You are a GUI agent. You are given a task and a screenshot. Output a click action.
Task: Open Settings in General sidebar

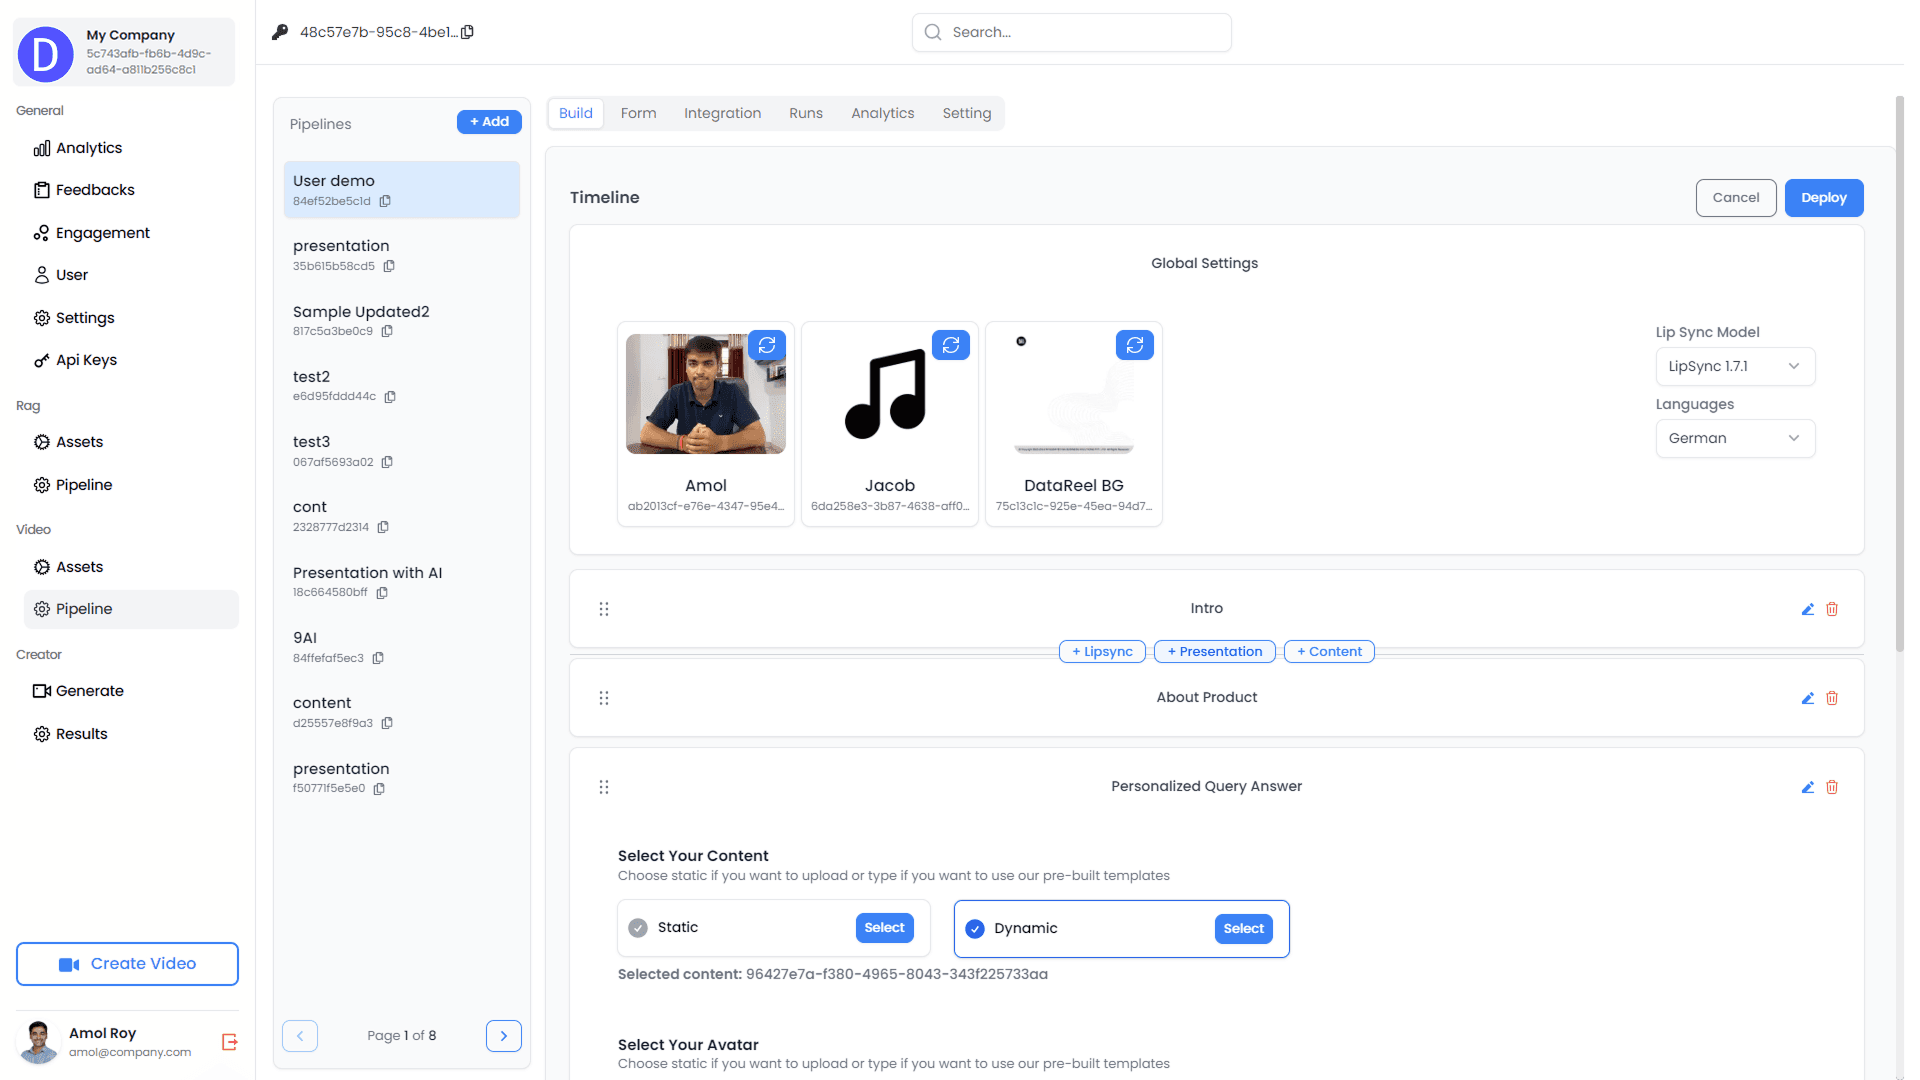74,318
